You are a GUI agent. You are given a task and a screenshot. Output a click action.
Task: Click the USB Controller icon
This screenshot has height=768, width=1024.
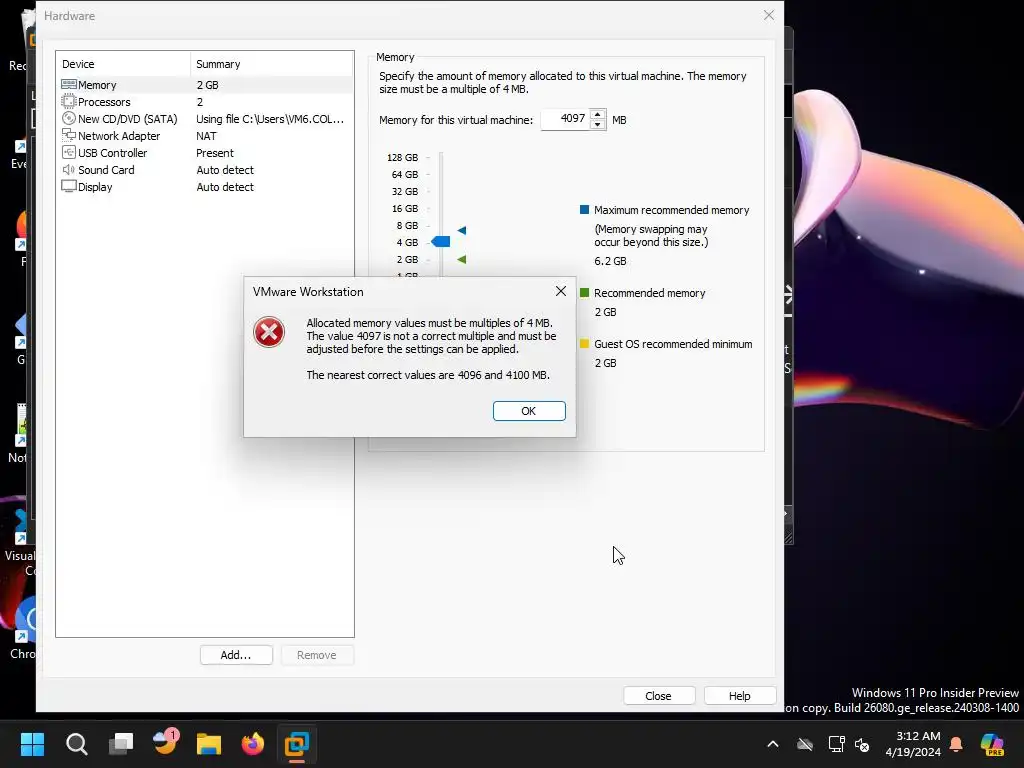(69, 152)
